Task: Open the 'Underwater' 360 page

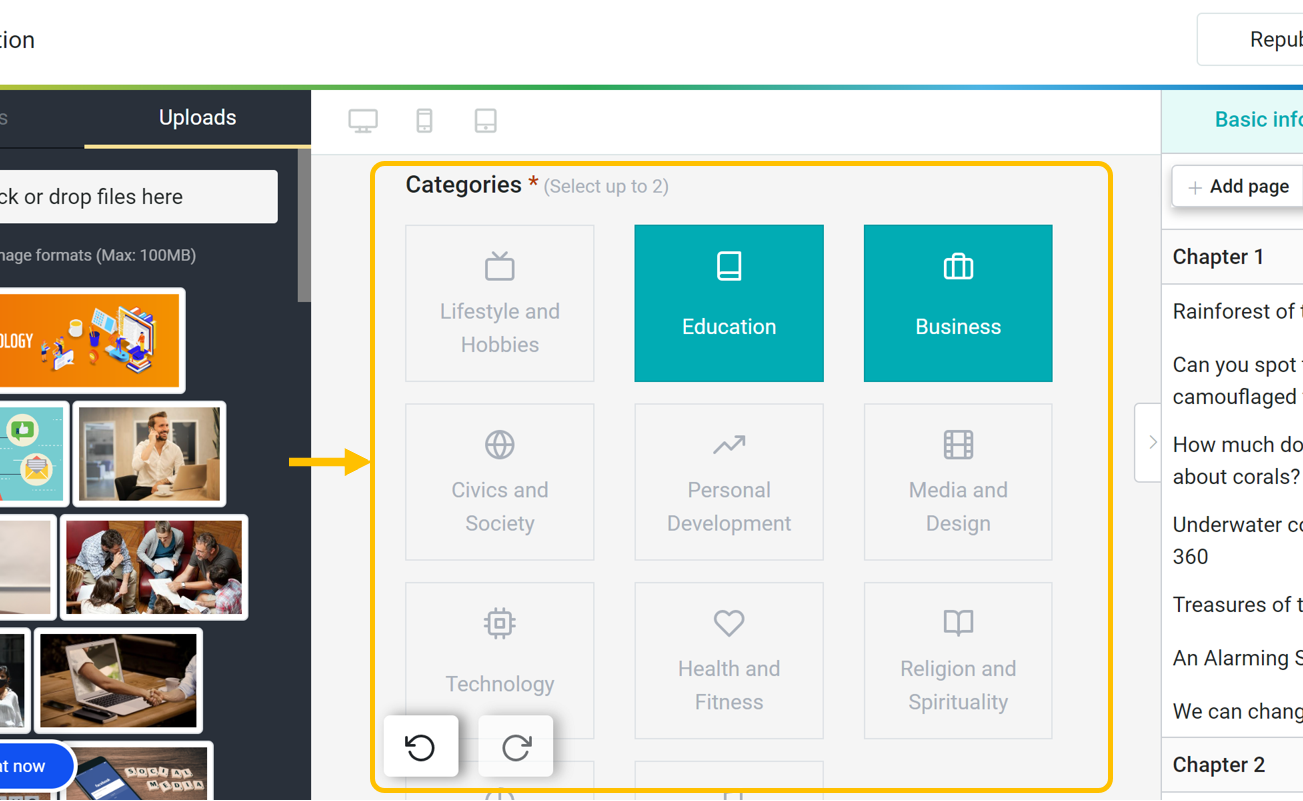Action: click(x=1238, y=540)
